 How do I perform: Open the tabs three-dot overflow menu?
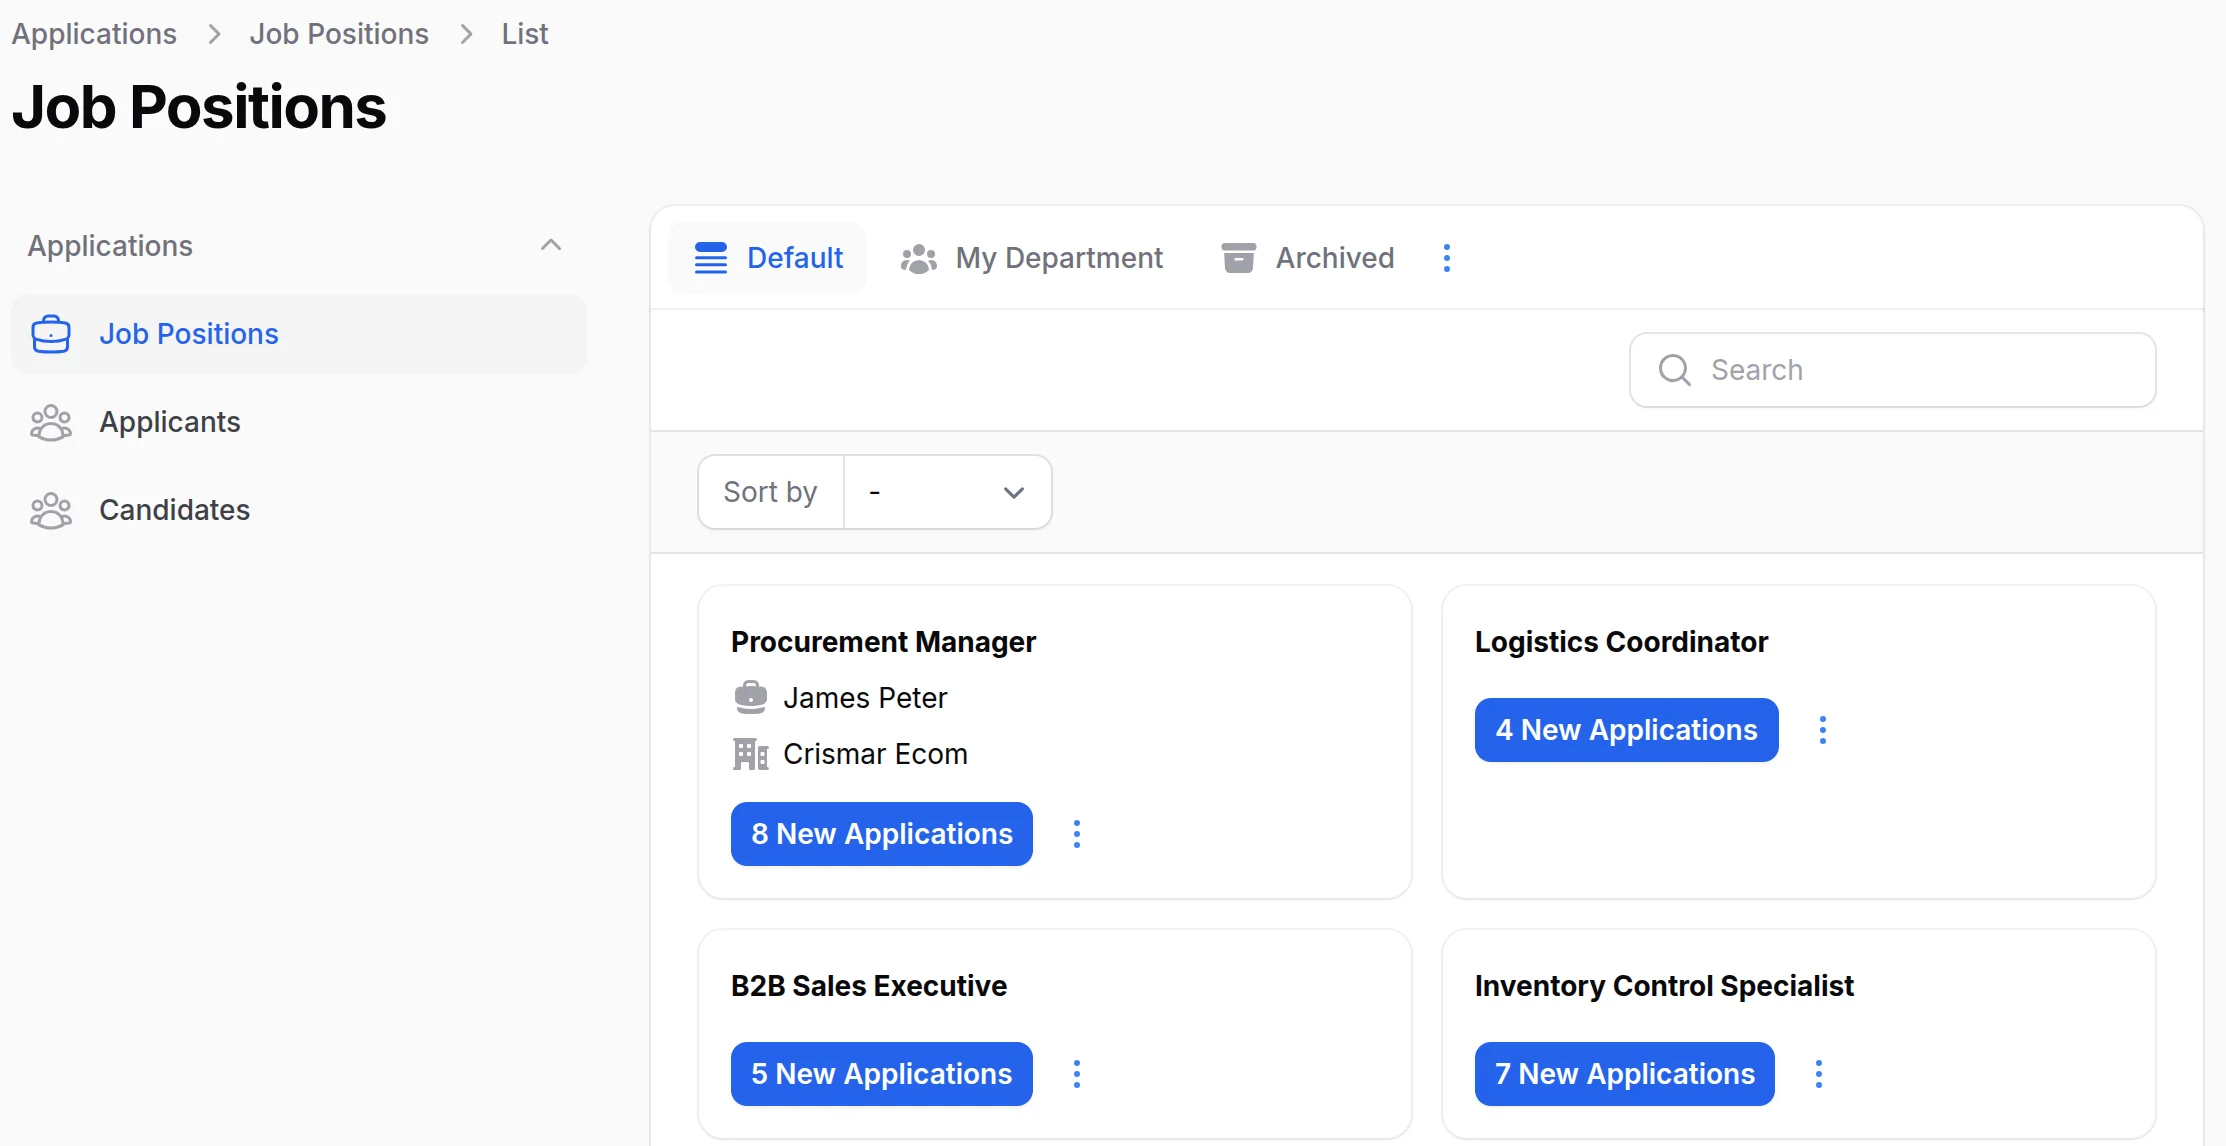click(x=1446, y=258)
